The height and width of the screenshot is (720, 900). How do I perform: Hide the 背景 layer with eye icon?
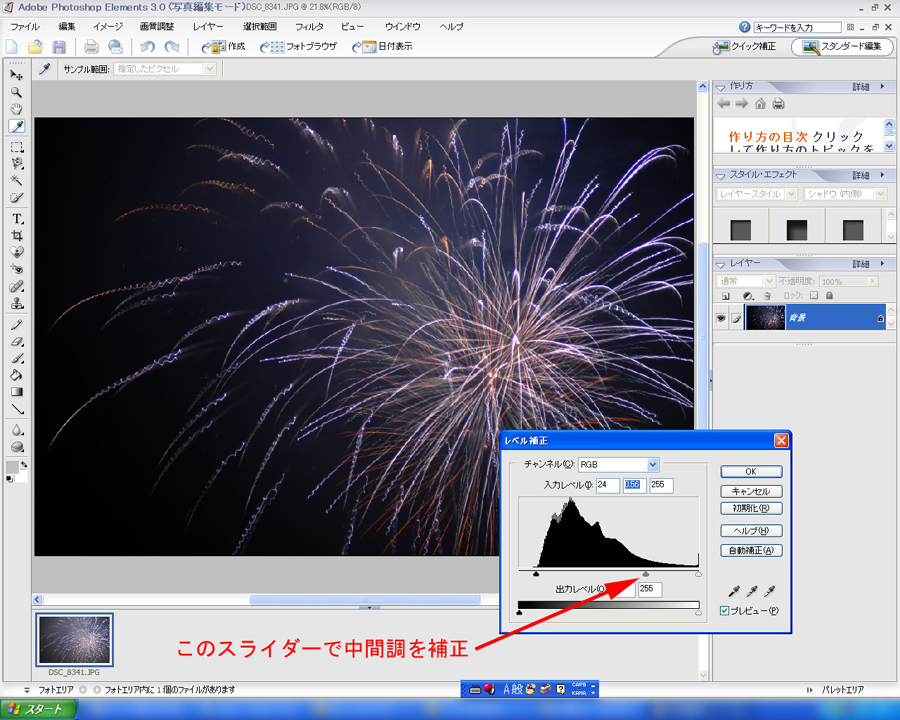click(x=720, y=317)
